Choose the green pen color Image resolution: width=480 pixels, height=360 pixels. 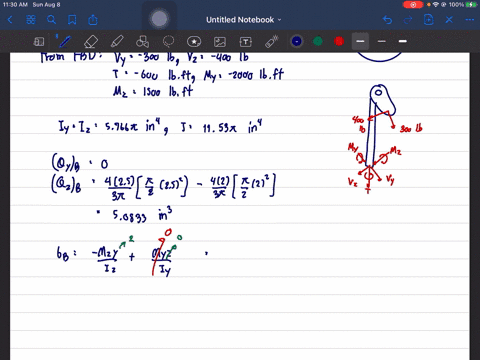click(x=318, y=41)
